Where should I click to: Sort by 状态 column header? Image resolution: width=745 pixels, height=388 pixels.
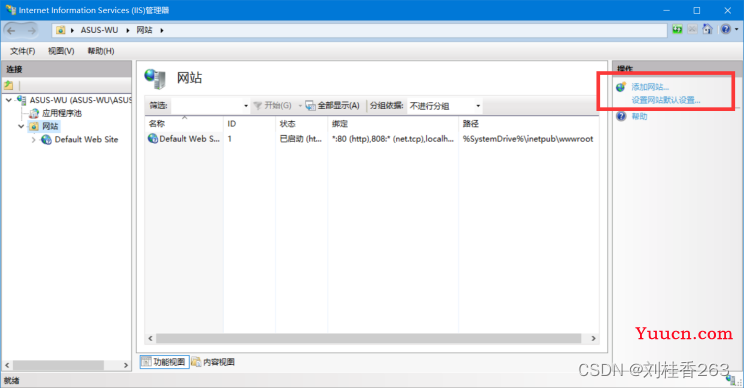(x=301, y=123)
